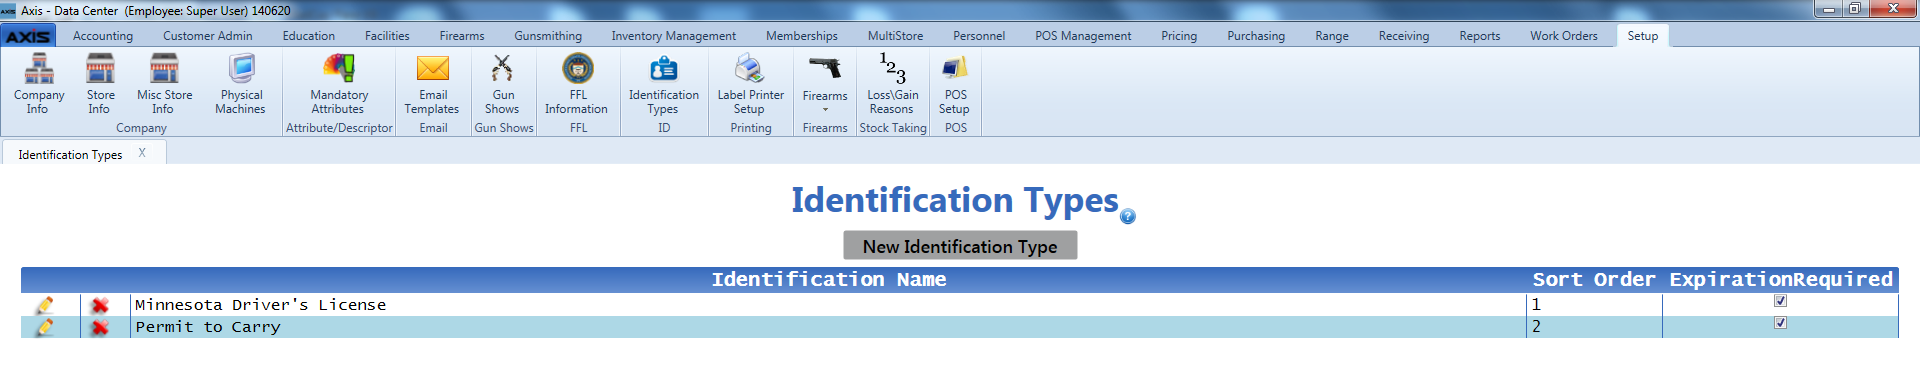Open Gun Shows setup
The width and height of the screenshot is (1920, 365).
(x=502, y=84)
